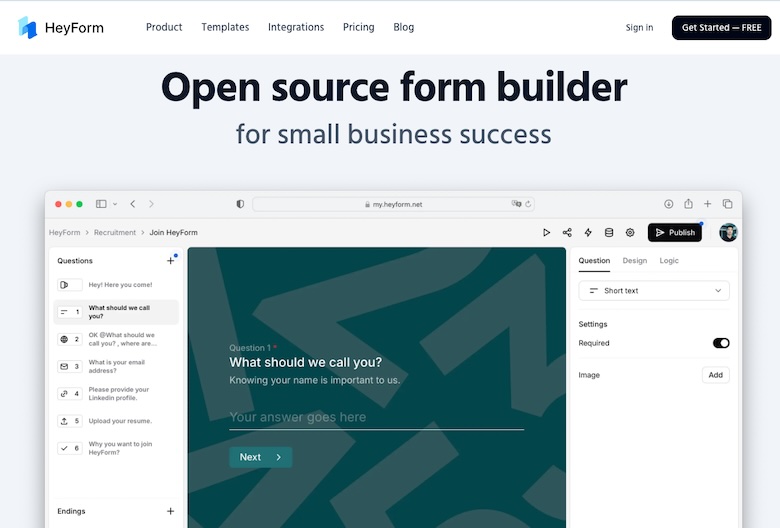The height and width of the screenshot is (528, 780).
Task: Open integrations lightning bolt icon
Action: coord(588,232)
